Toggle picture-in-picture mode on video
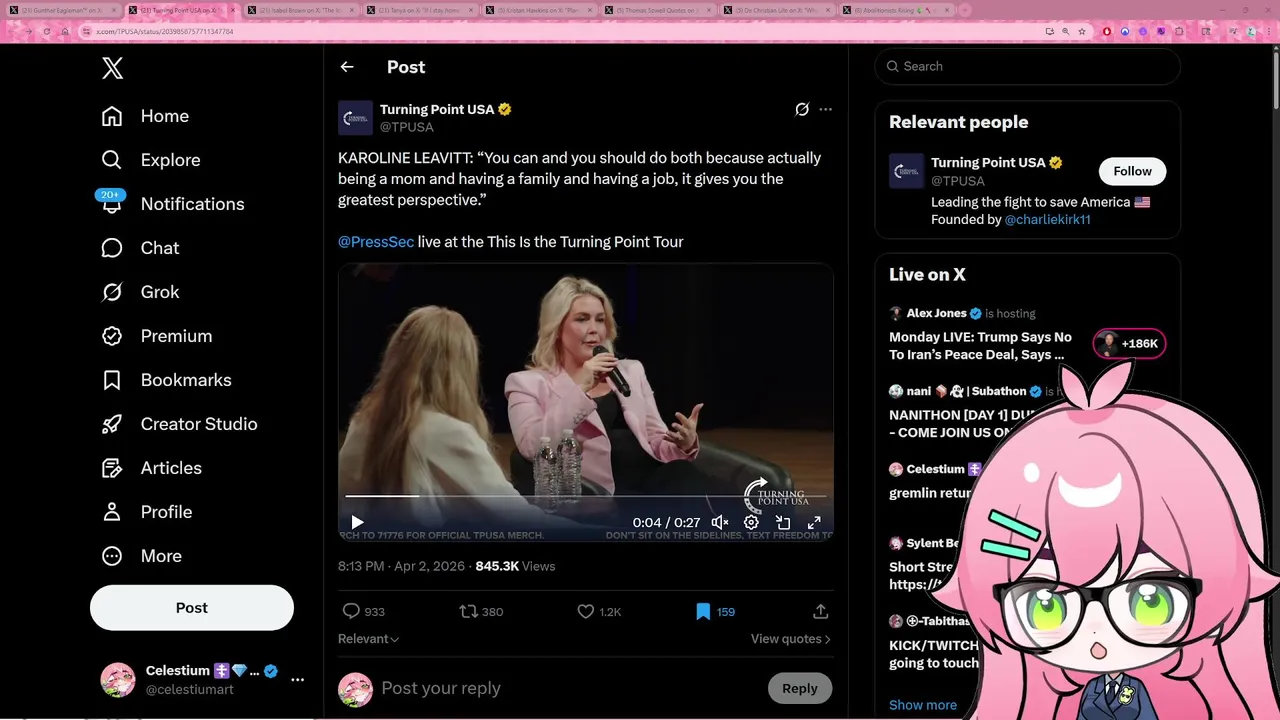This screenshot has width=1280, height=720. (x=783, y=522)
